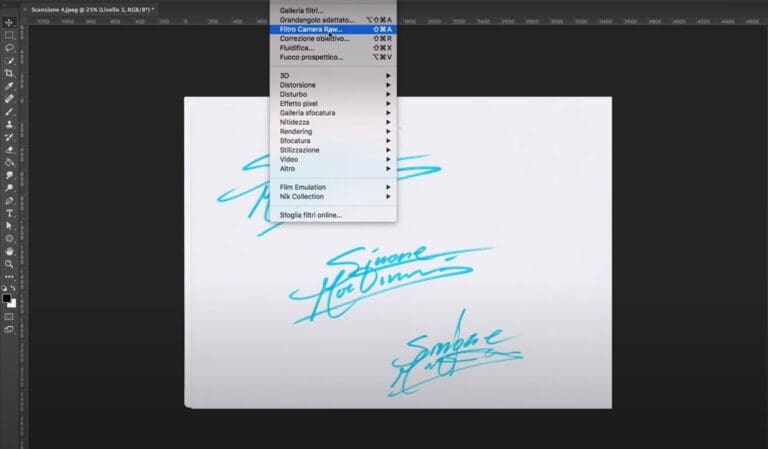Select the Eyedropper tool
The image size is (768, 449).
click(x=9, y=86)
